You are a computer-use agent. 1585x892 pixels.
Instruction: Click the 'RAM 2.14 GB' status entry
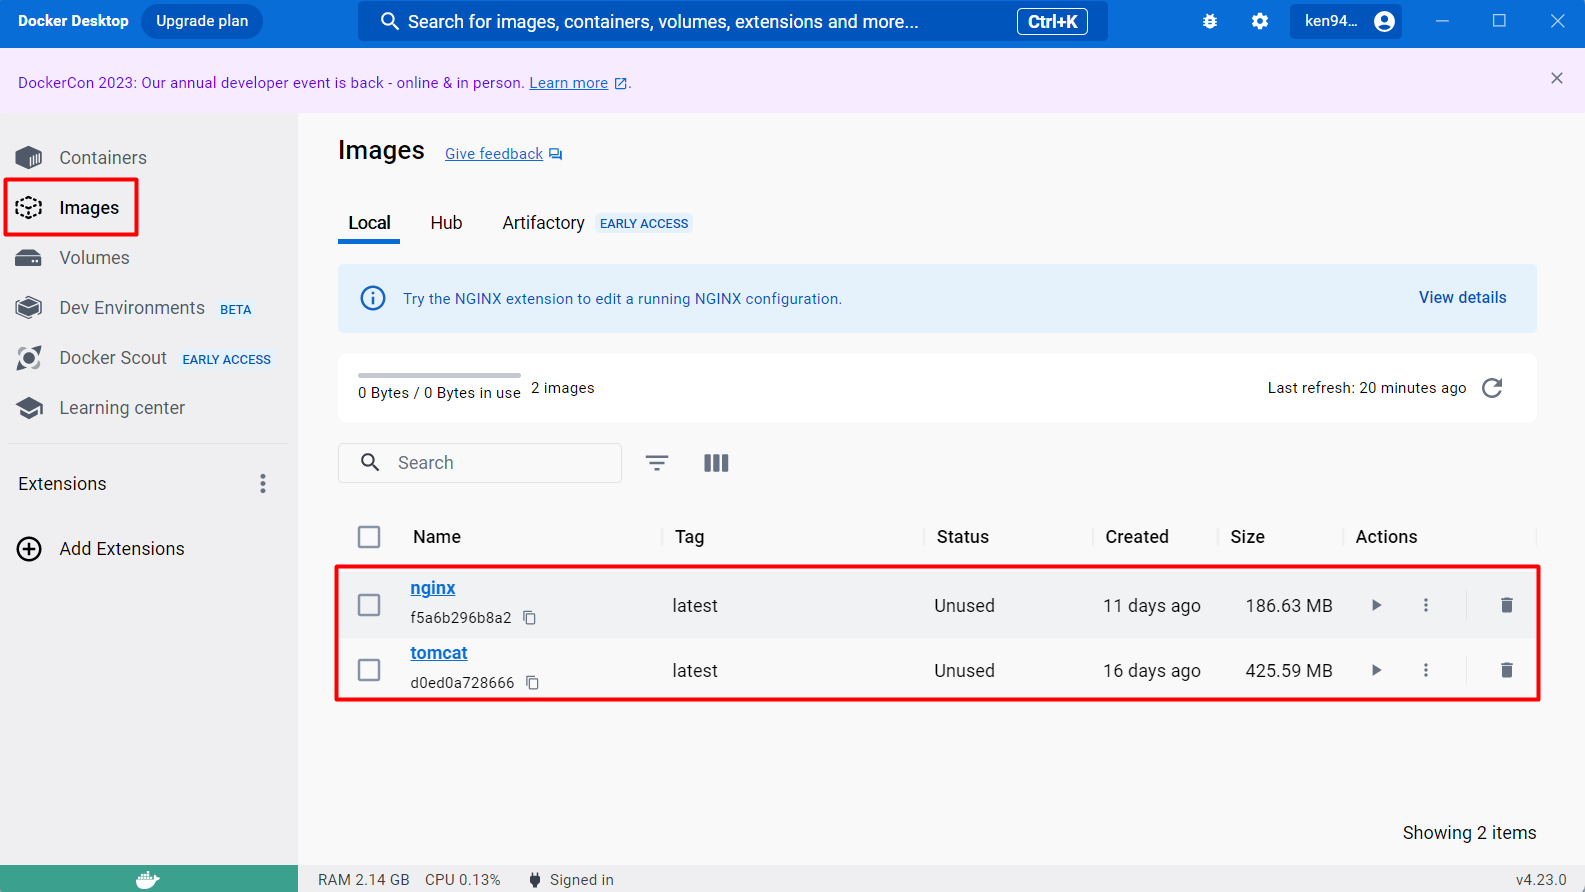(x=364, y=880)
